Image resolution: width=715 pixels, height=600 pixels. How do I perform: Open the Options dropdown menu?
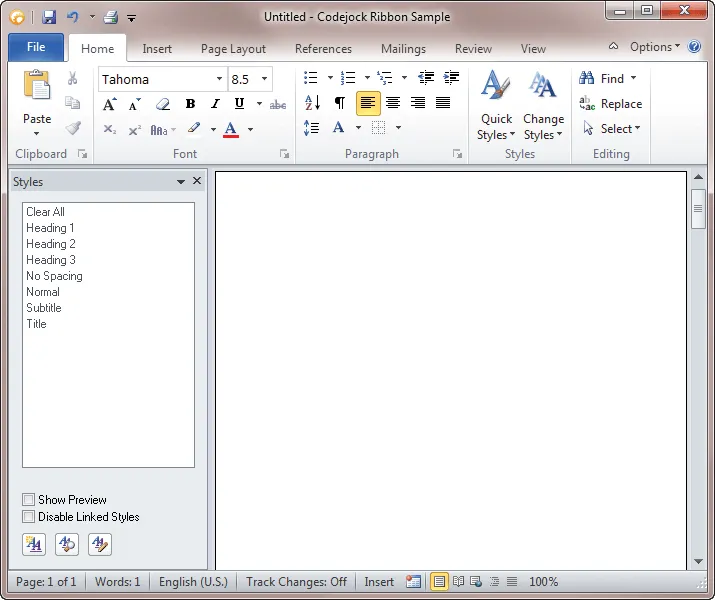(655, 47)
